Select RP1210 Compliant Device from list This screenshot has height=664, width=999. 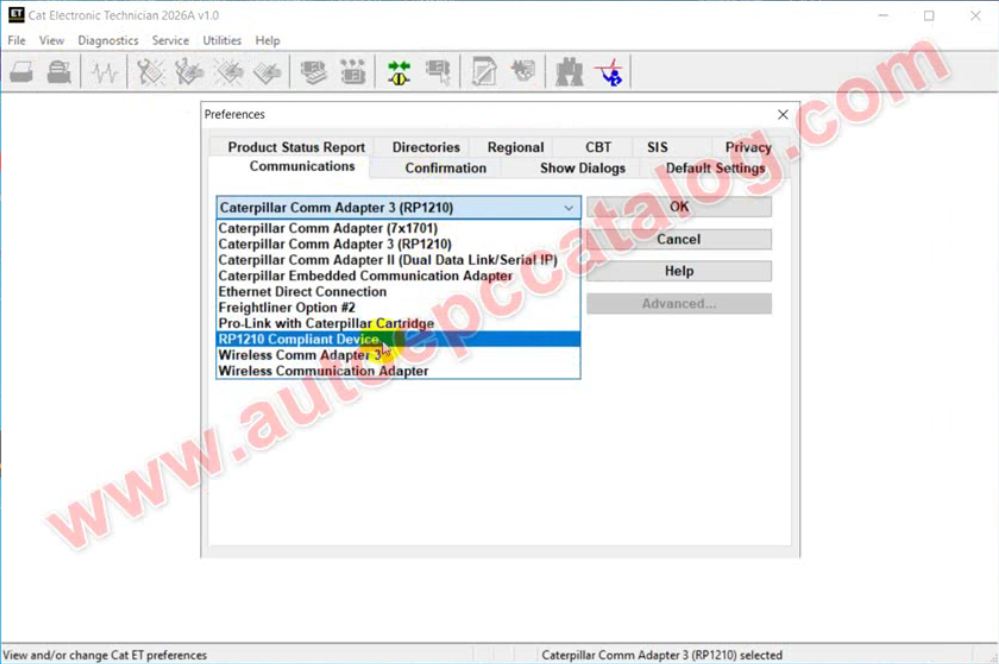click(x=298, y=339)
